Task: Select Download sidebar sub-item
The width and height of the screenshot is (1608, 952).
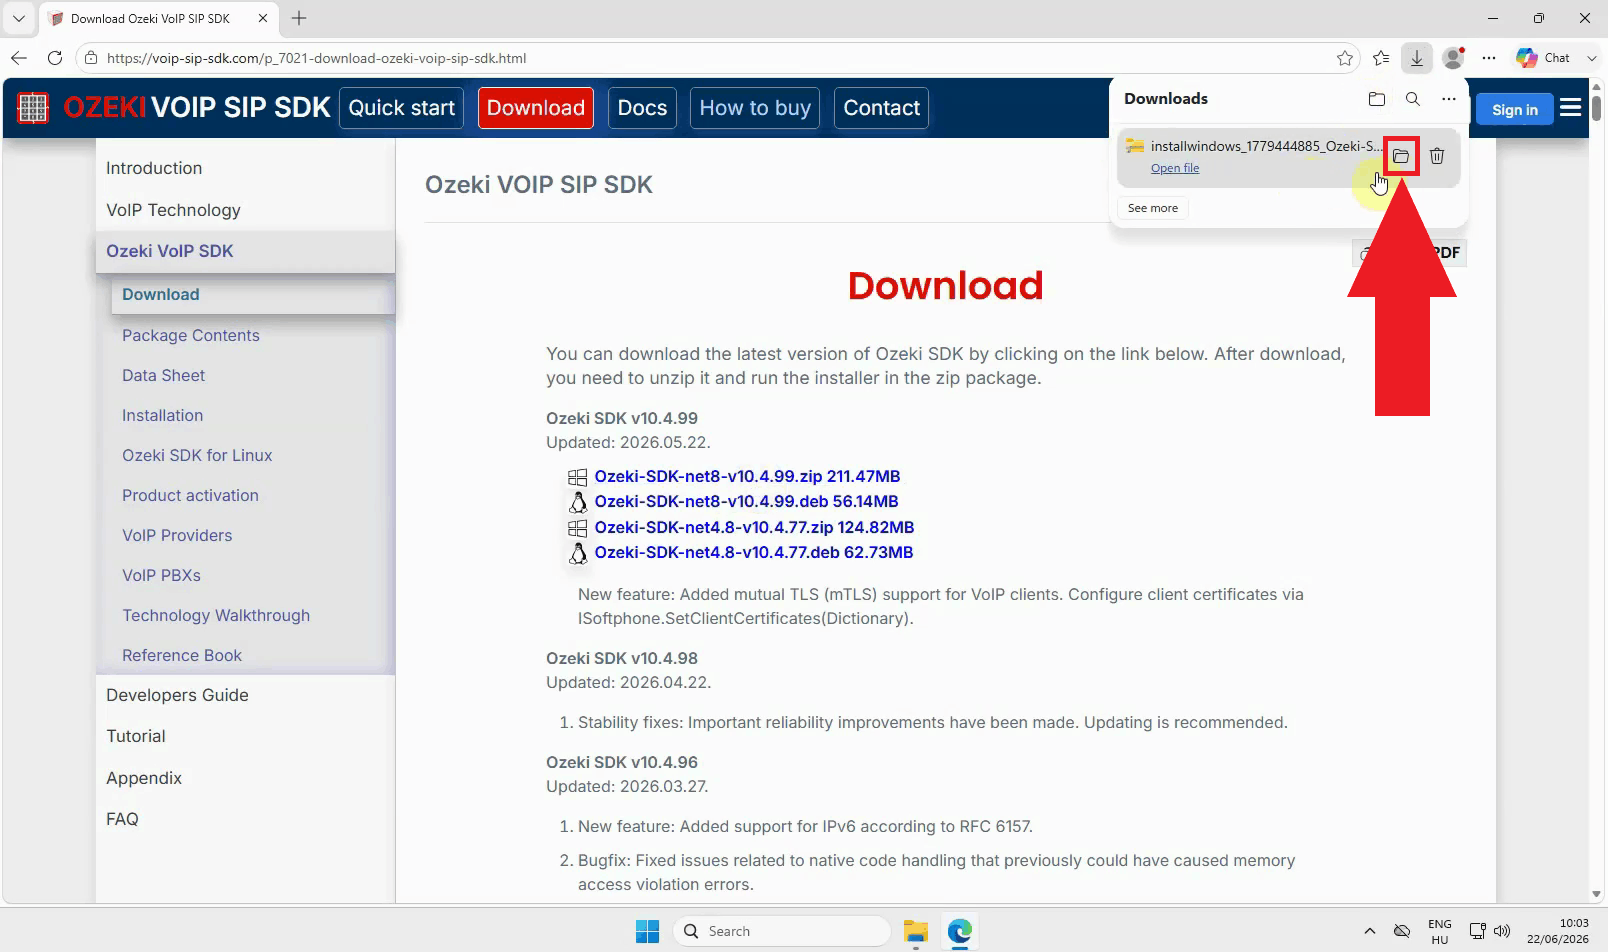Action: pyautogui.click(x=253, y=294)
